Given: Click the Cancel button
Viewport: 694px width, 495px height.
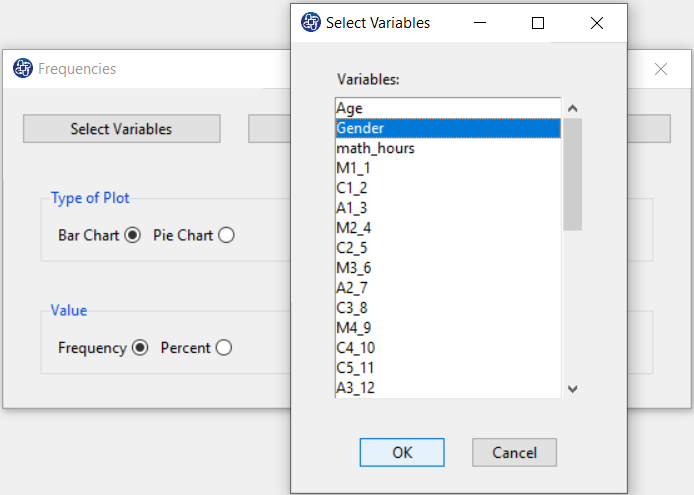Looking at the screenshot, I should 514,452.
